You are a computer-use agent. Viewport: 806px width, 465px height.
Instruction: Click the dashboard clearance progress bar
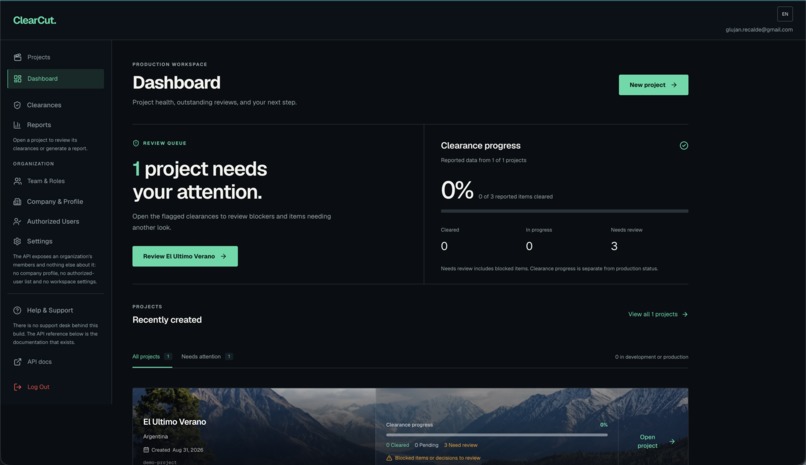564,211
